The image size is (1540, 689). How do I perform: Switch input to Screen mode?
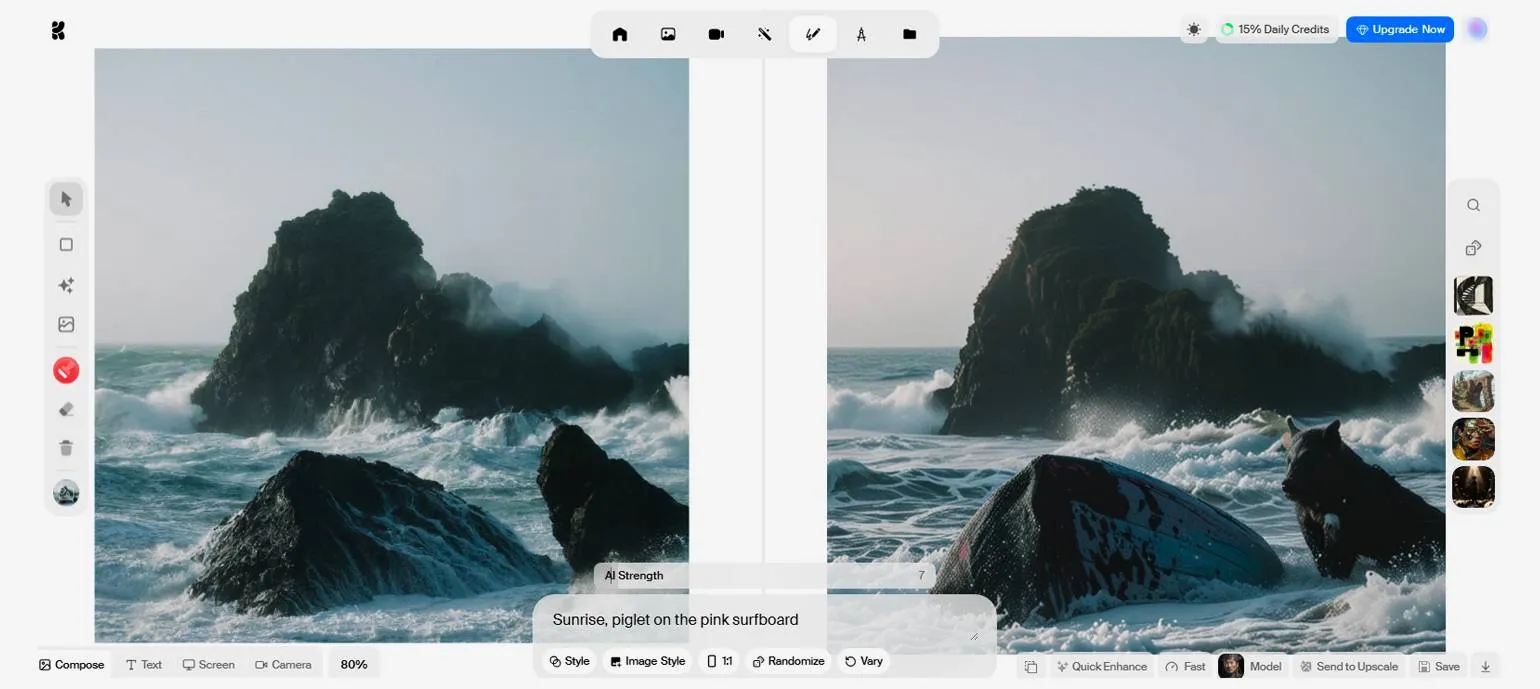point(208,665)
